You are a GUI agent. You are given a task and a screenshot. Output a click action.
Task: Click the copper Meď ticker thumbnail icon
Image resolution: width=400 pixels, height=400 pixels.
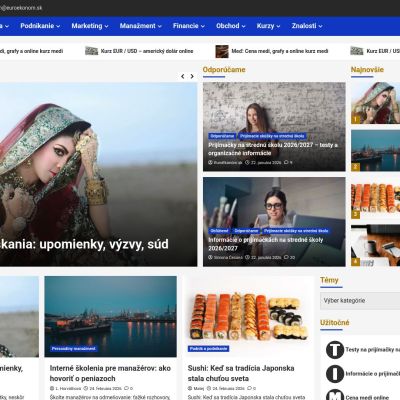coord(222,51)
